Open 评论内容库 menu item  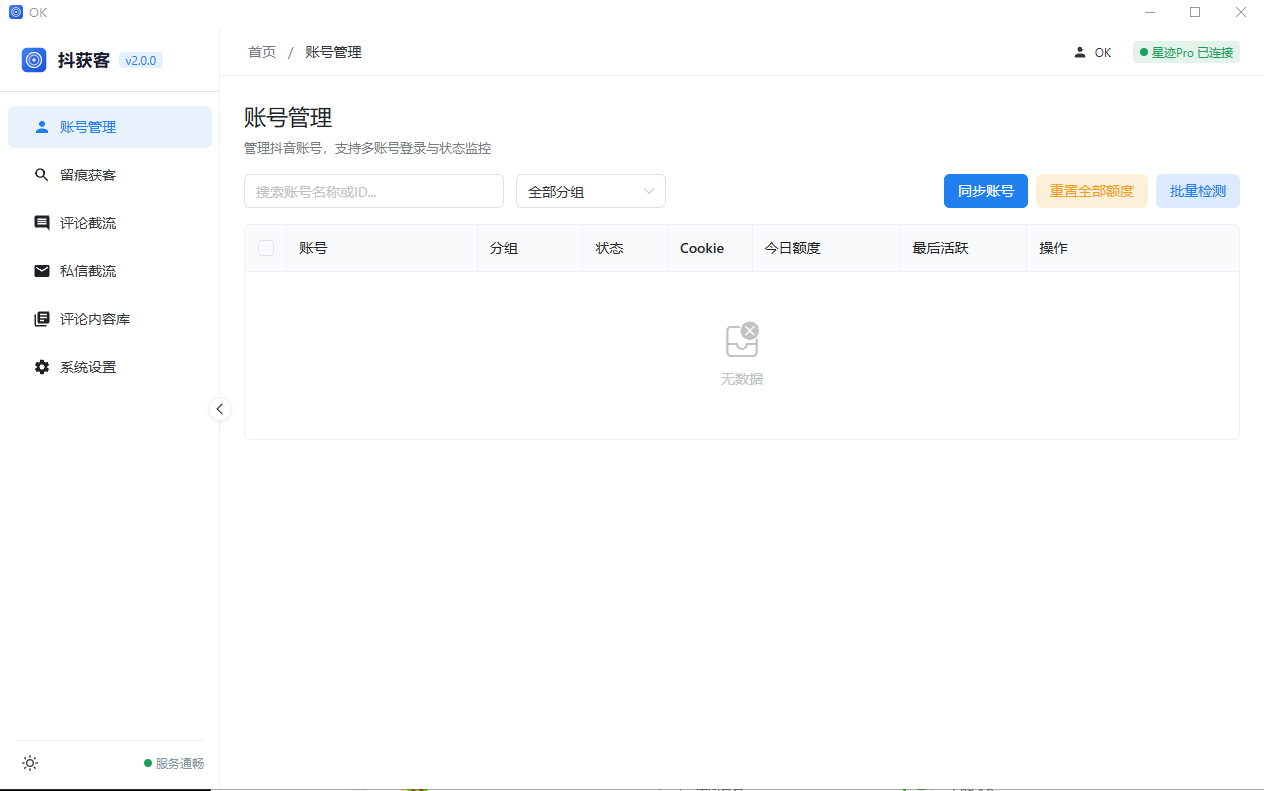coord(110,319)
